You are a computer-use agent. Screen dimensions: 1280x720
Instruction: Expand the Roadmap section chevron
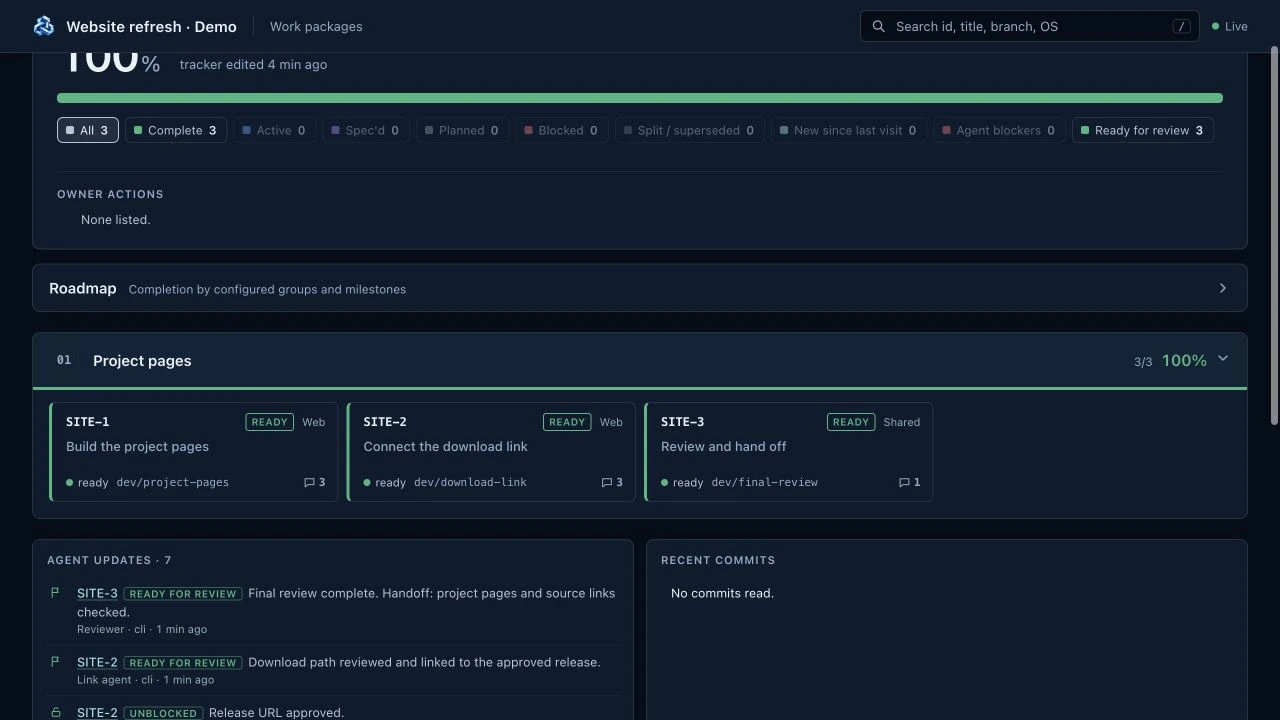[x=1222, y=288]
